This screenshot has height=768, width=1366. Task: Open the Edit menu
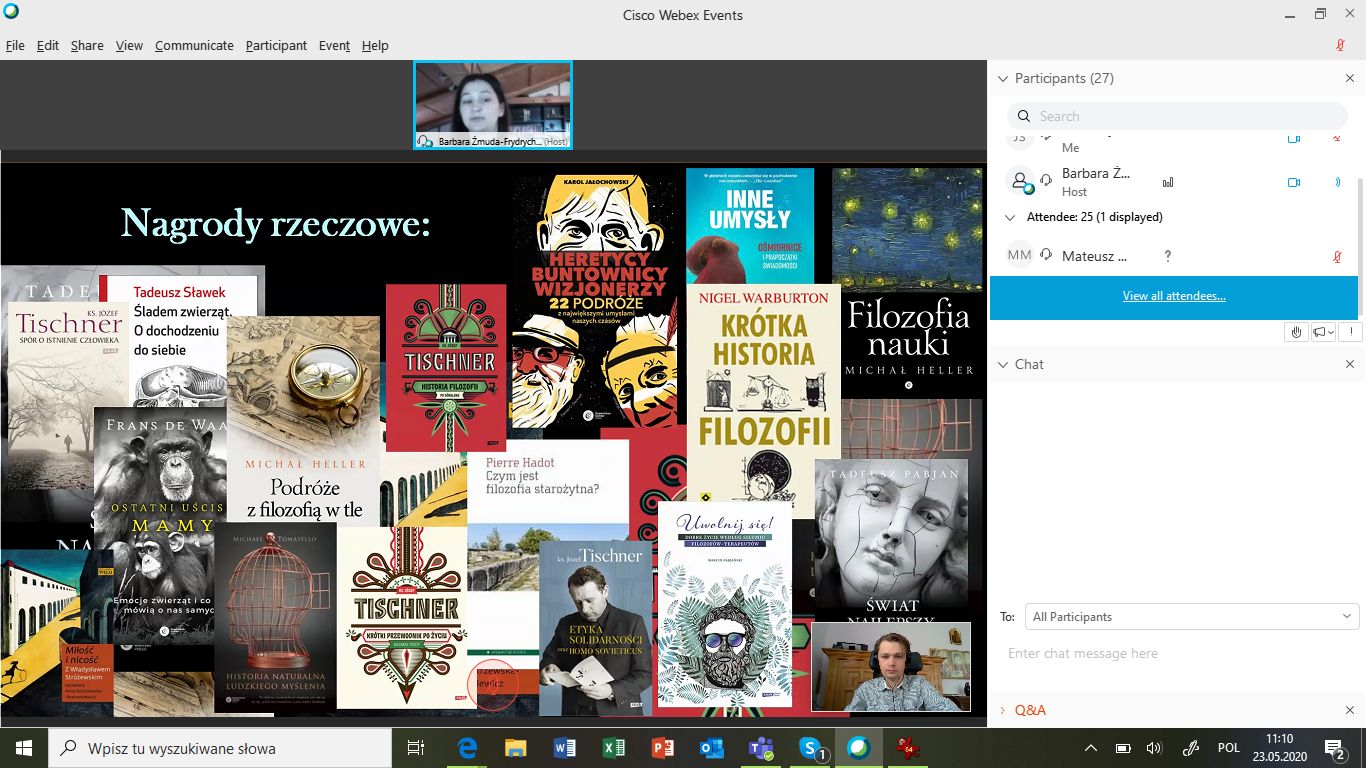48,46
